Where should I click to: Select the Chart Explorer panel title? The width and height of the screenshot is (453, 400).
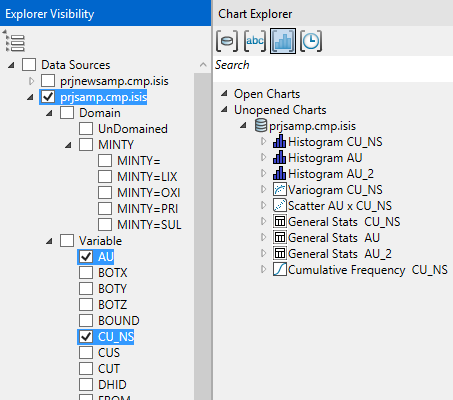click(x=255, y=14)
